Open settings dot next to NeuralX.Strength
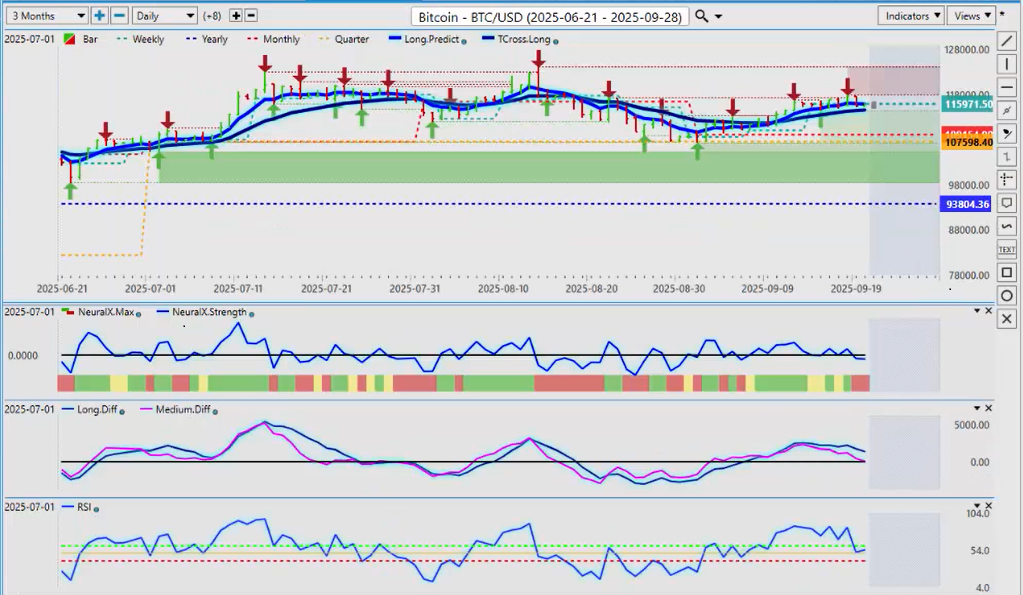 (x=252, y=314)
